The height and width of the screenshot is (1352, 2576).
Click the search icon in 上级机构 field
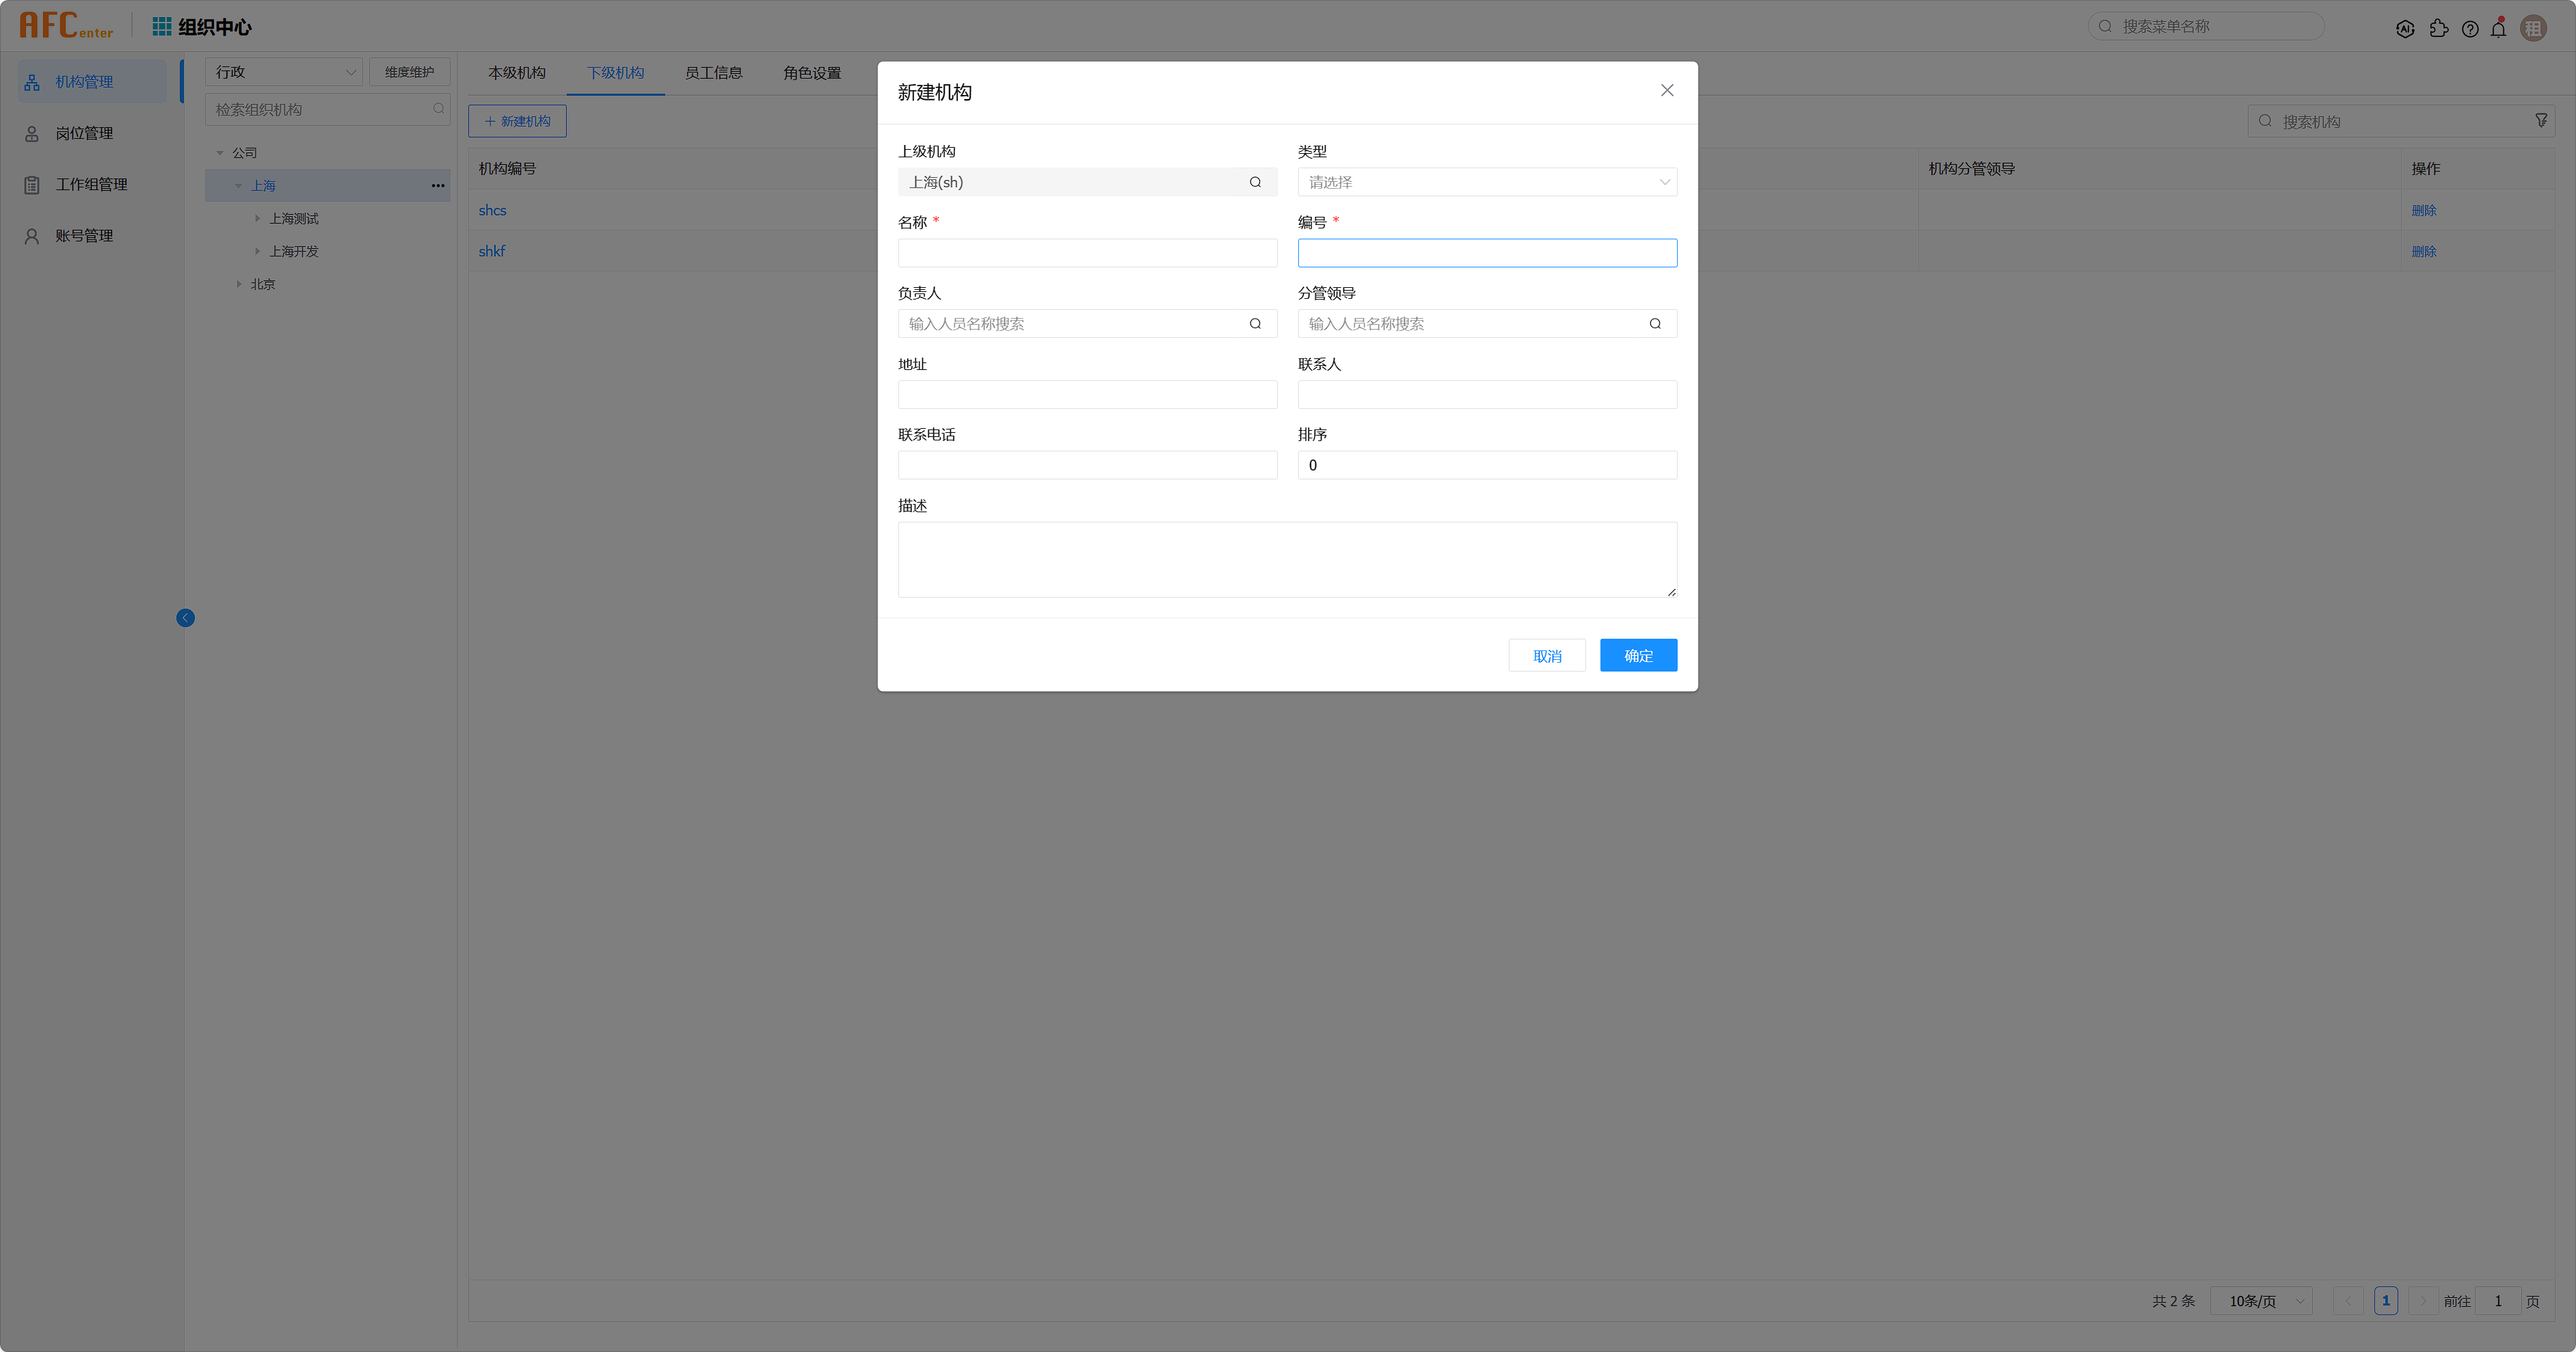tap(1255, 182)
